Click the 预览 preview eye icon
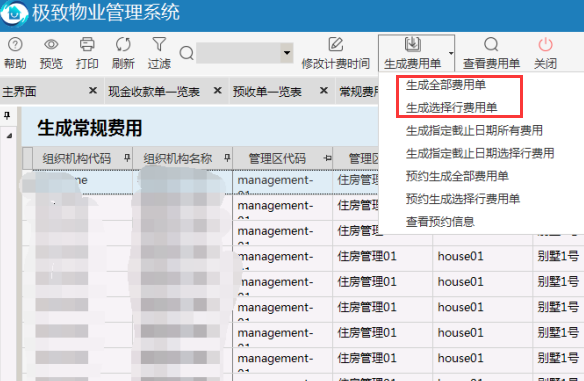The height and width of the screenshot is (381, 584). tap(51, 45)
